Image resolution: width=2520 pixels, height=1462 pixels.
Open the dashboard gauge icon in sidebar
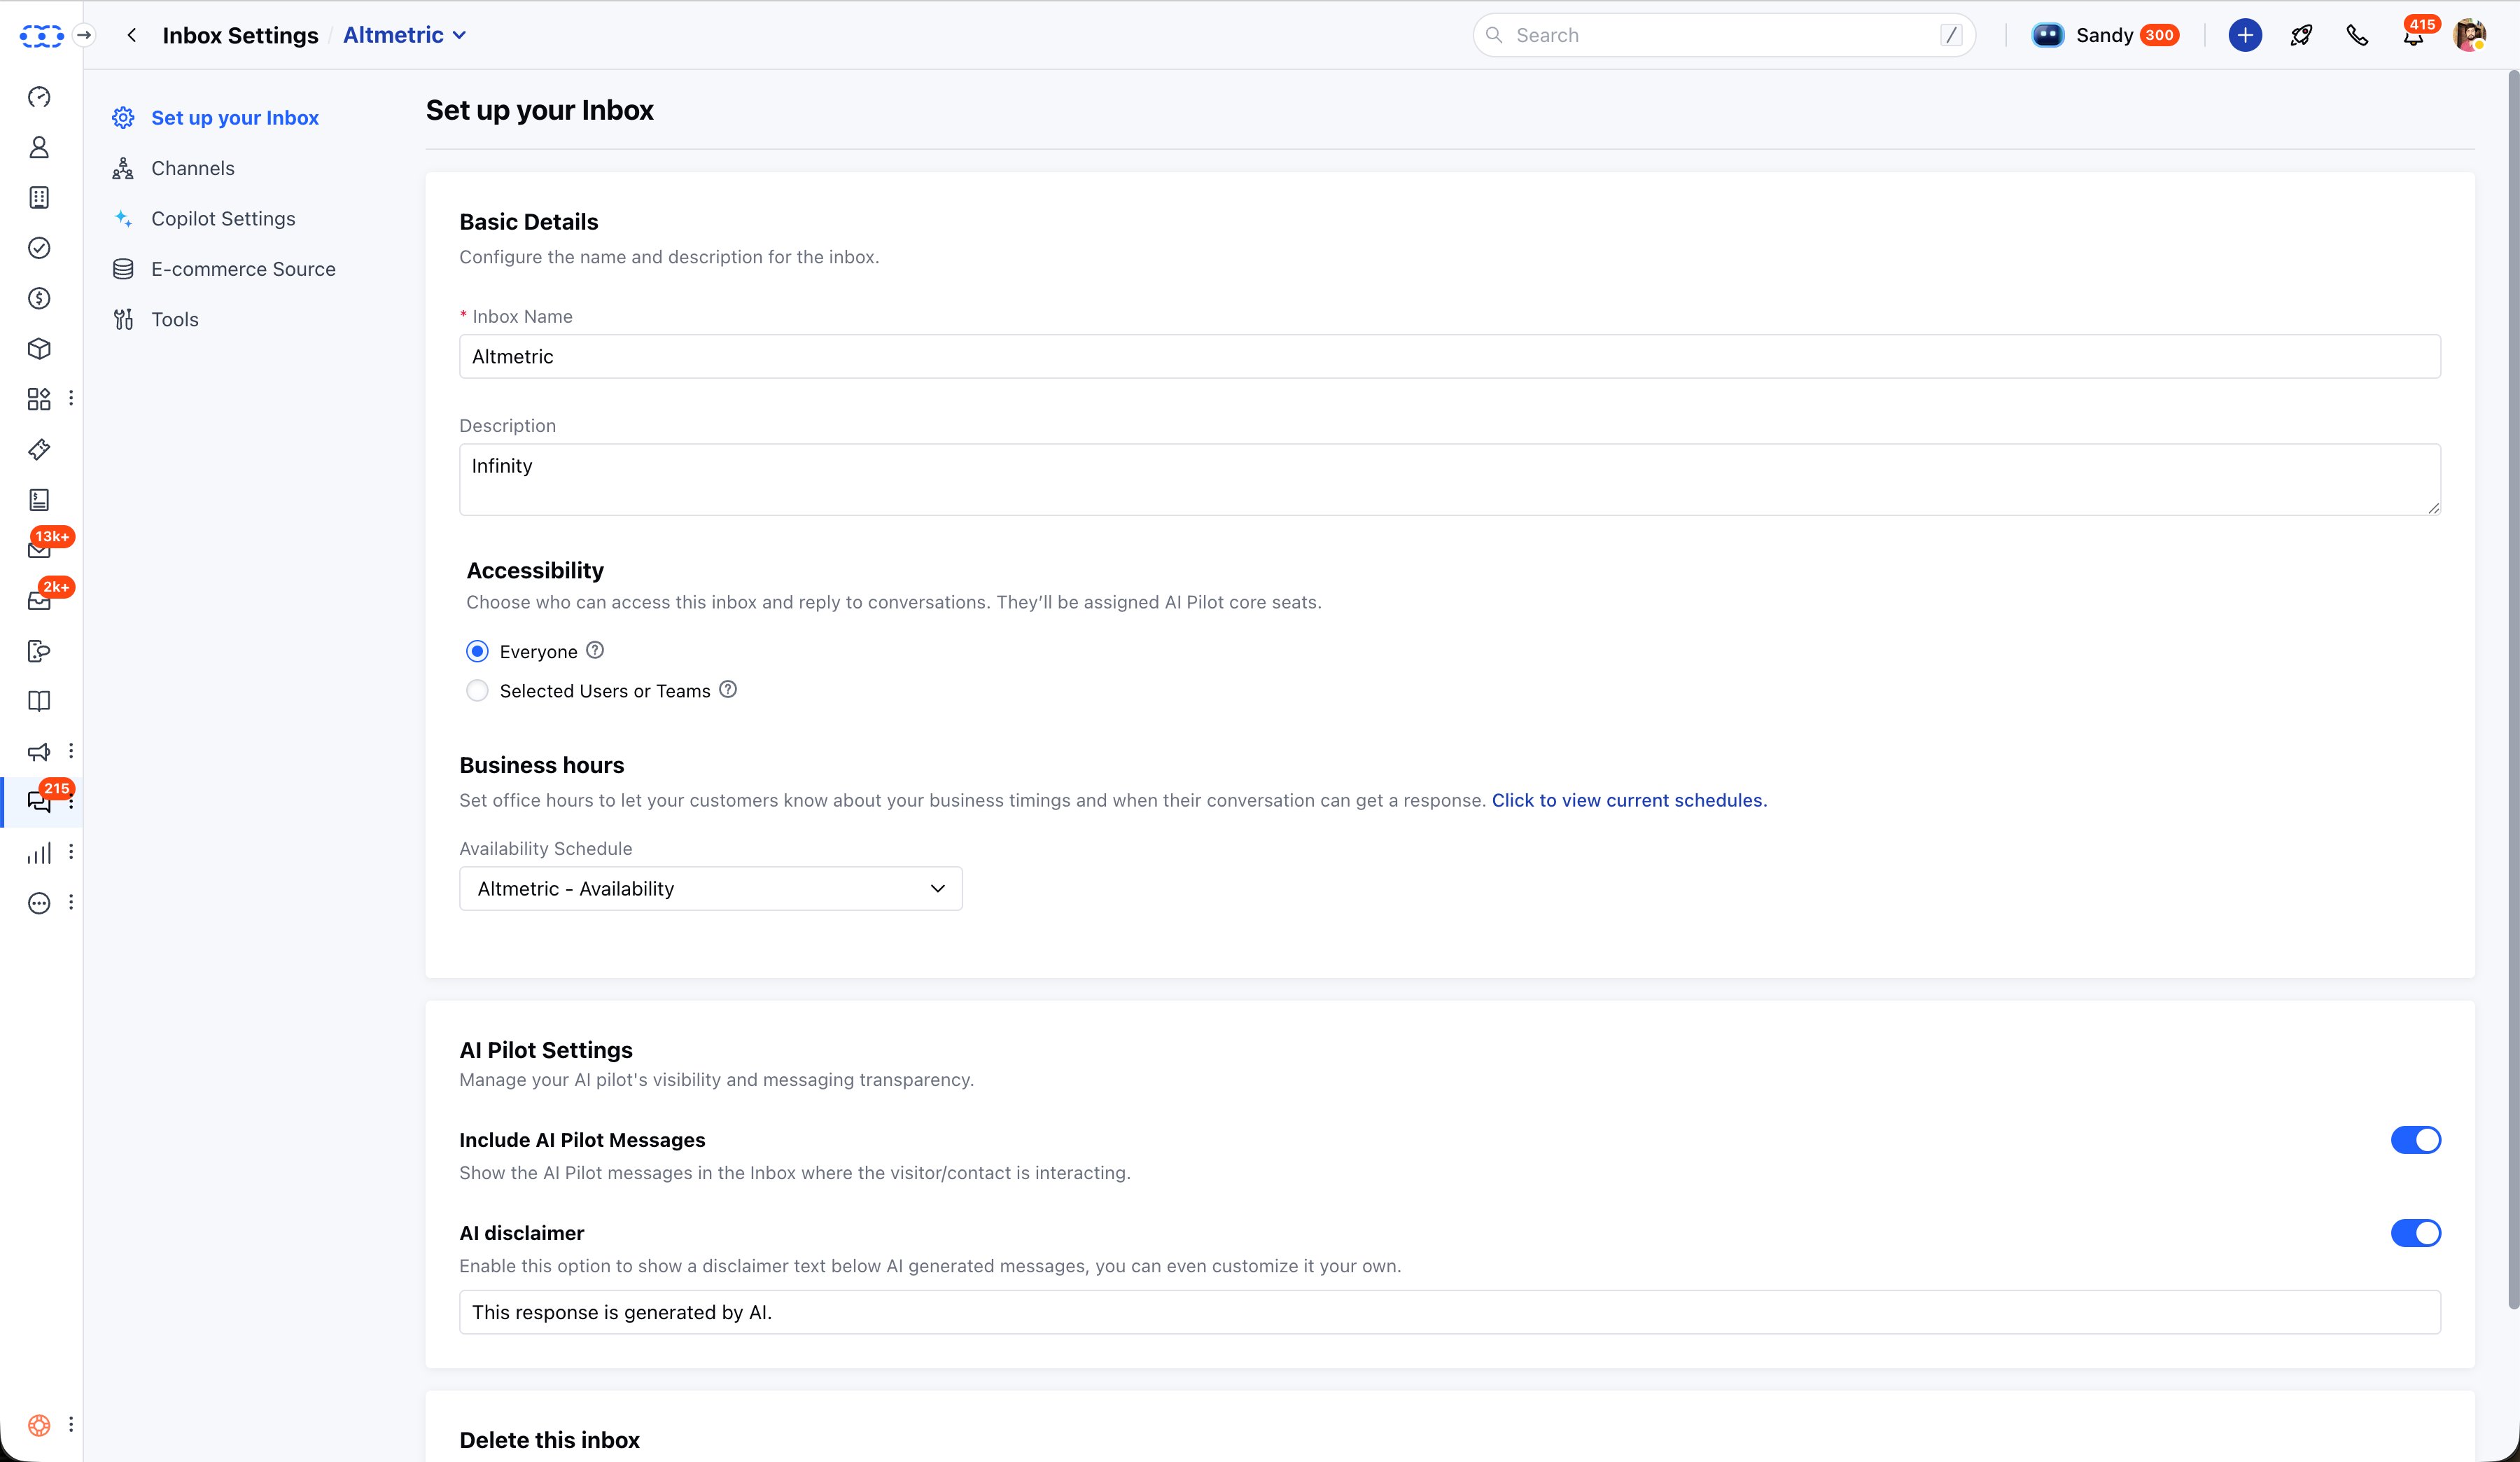[x=39, y=97]
